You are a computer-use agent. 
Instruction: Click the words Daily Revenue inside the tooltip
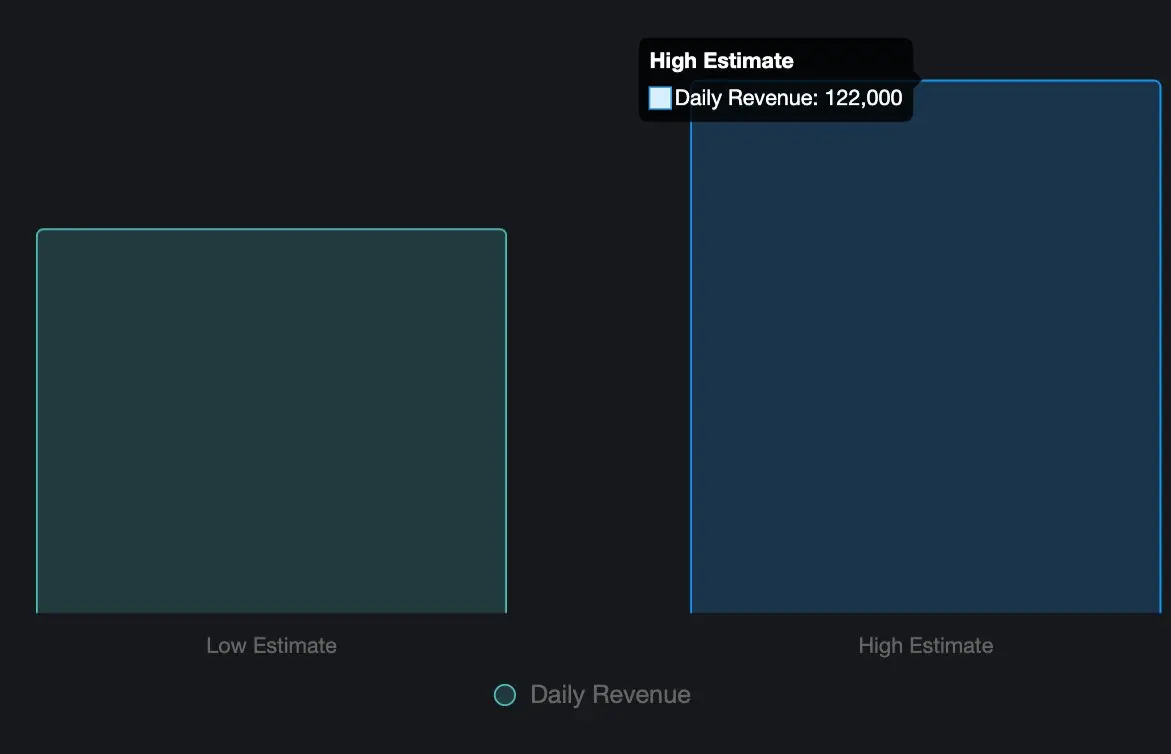point(743,98)
